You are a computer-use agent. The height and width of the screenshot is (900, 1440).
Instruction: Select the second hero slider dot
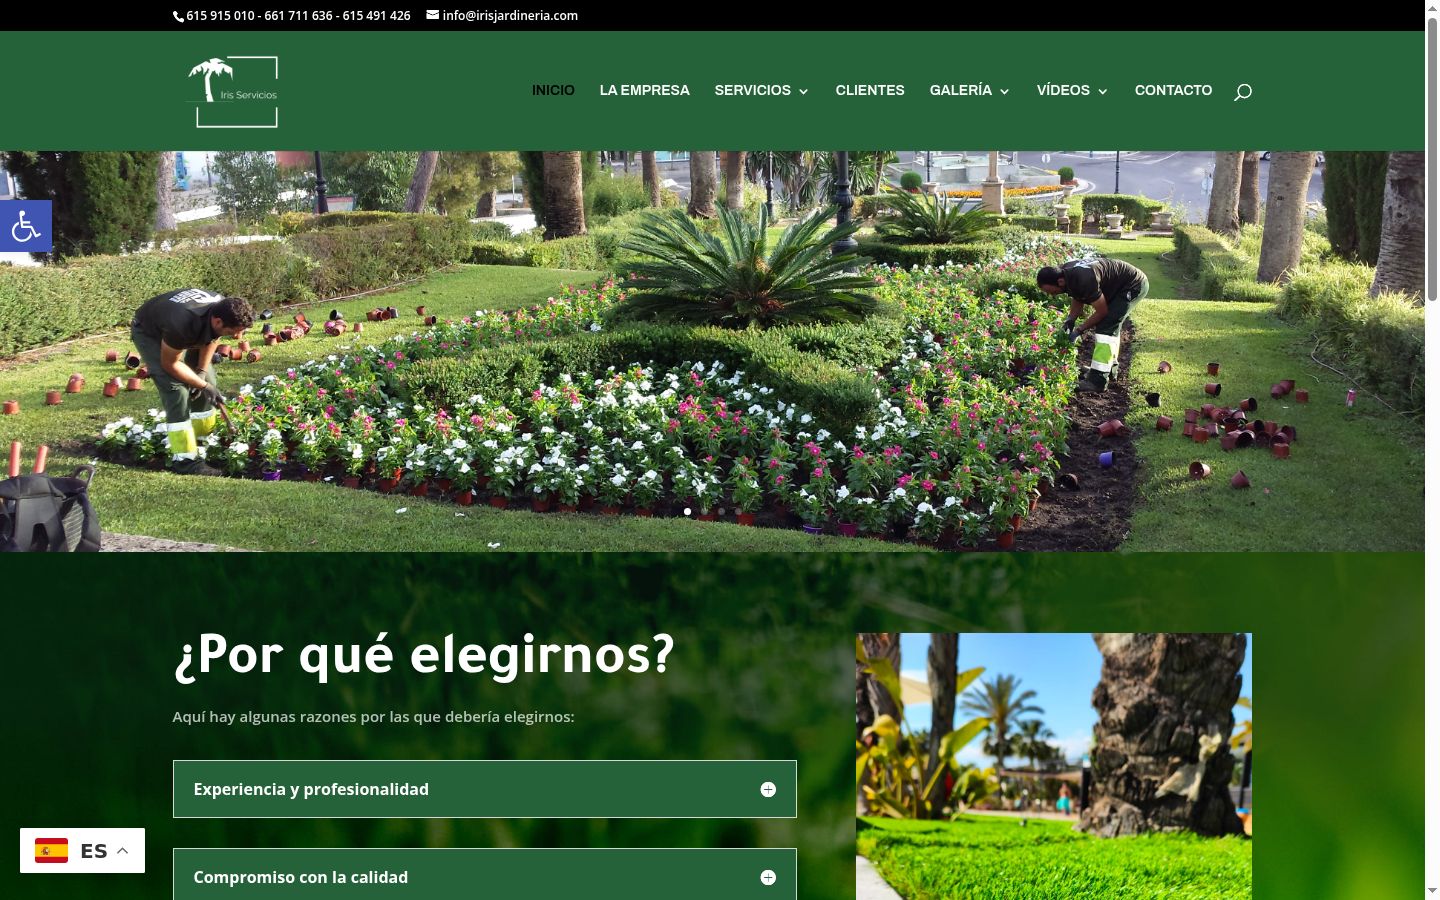704,511
